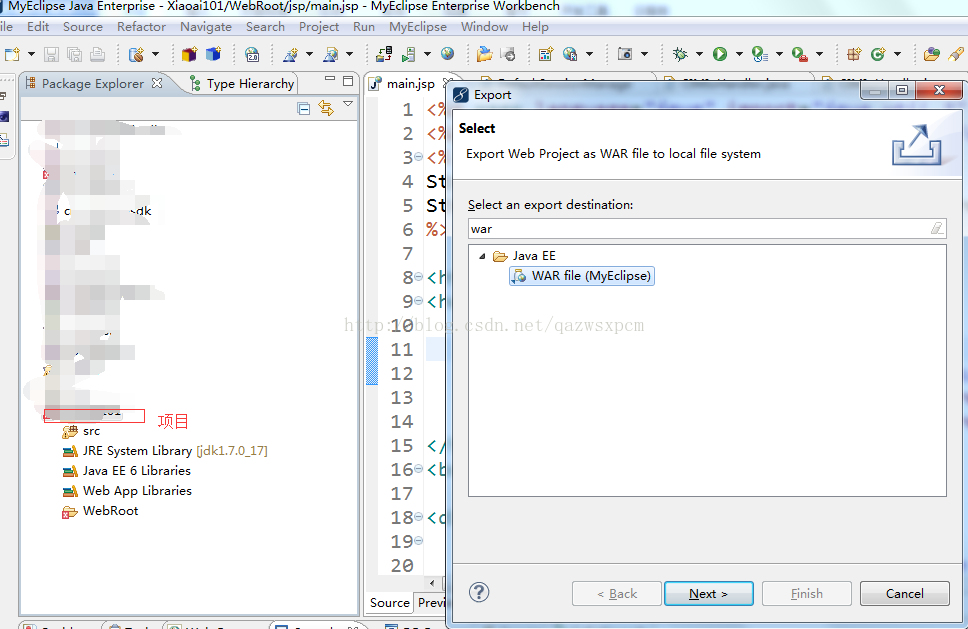Toggle Link with Editor in Package Explorer
The width and height of the screenshot is (968, 629).
[x=326, y=108]
